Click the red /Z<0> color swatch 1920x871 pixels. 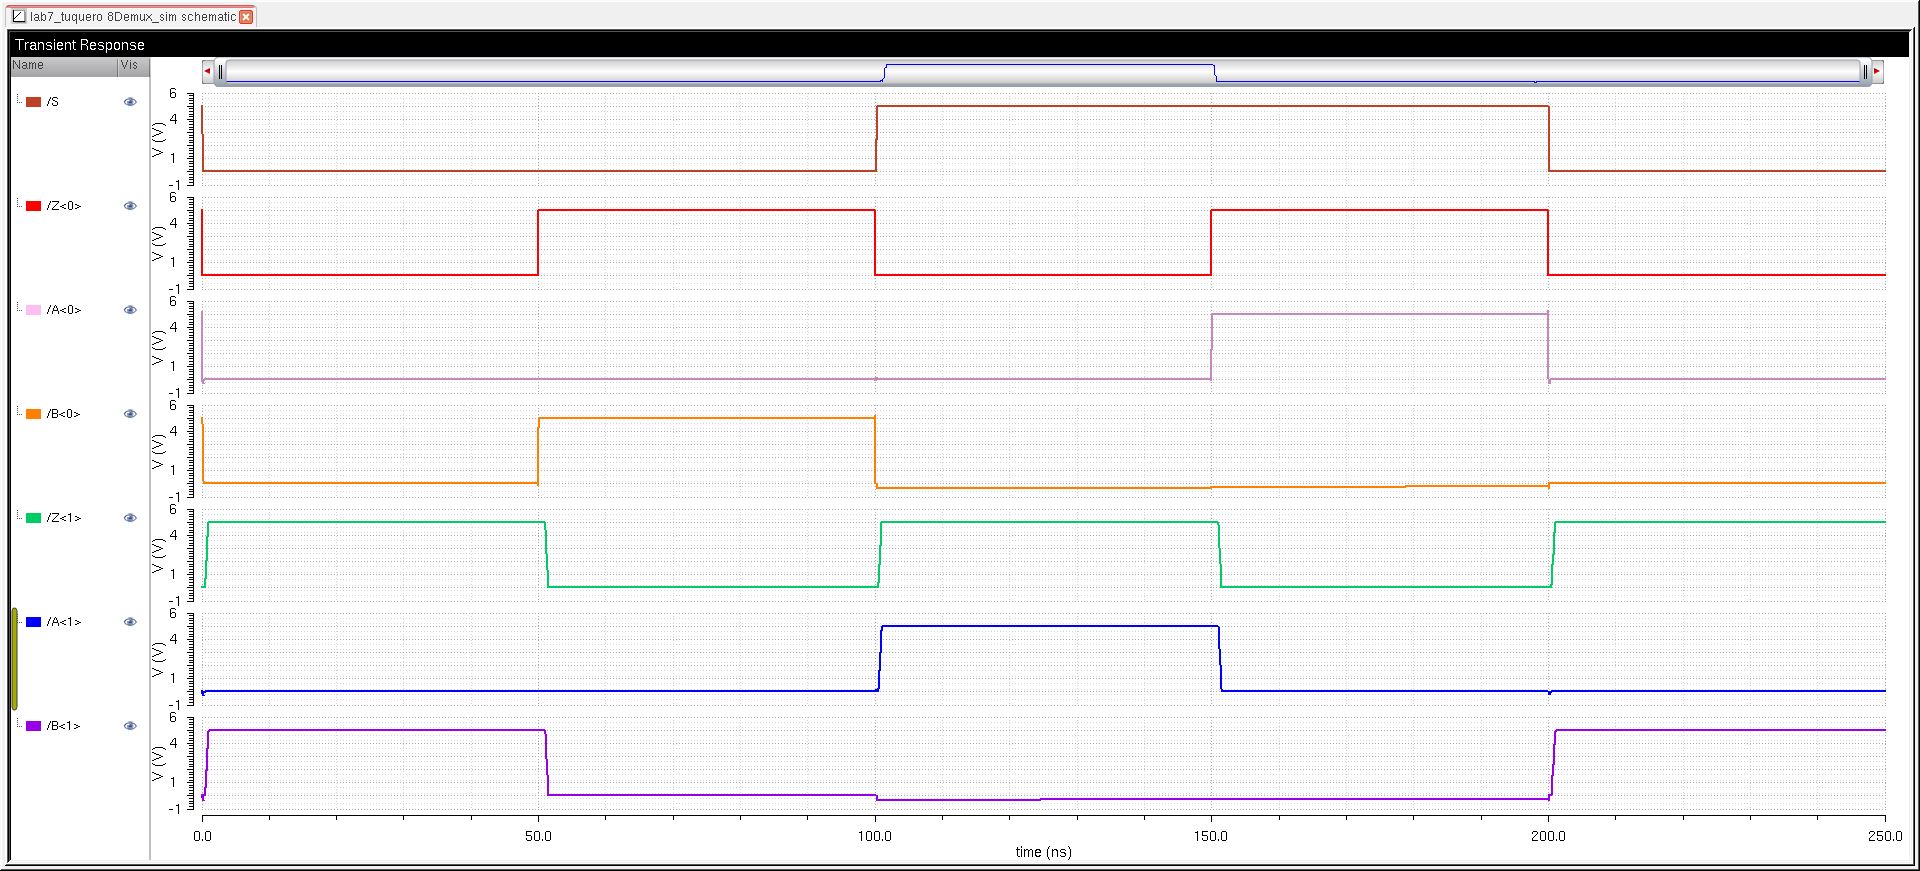click(x=33, y=206)
